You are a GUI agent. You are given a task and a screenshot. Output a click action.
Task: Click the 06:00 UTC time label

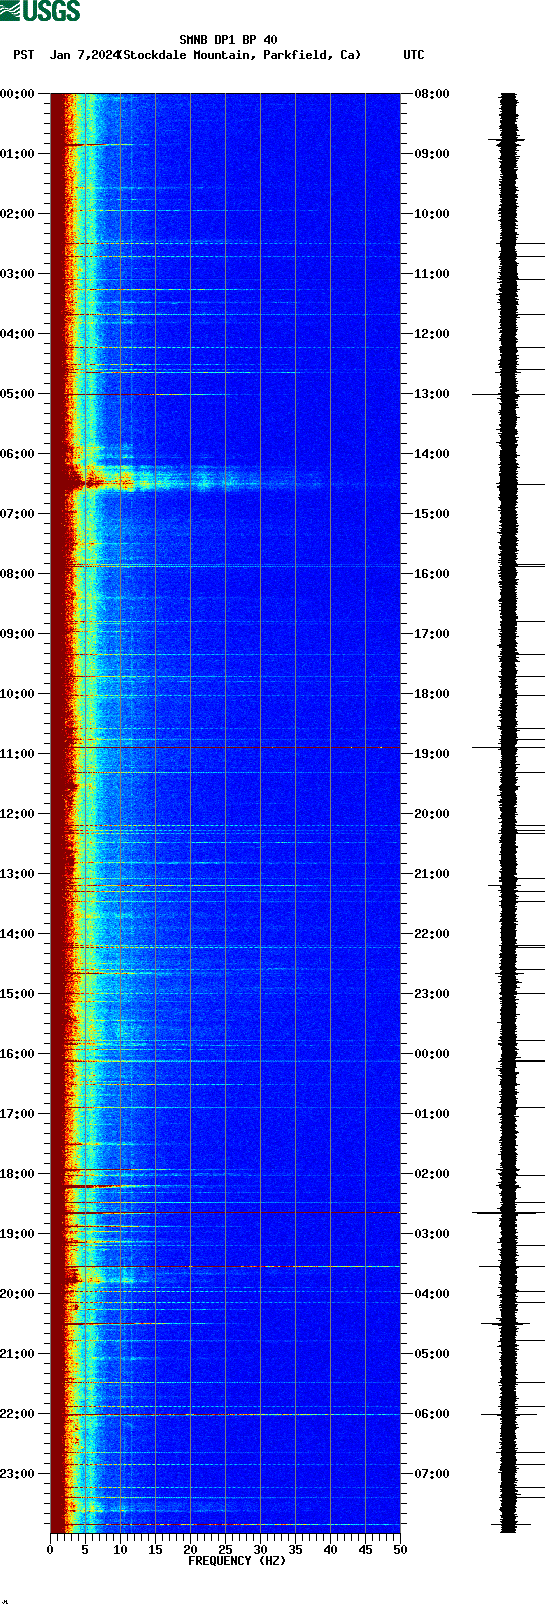click(x=432, y=1414)
